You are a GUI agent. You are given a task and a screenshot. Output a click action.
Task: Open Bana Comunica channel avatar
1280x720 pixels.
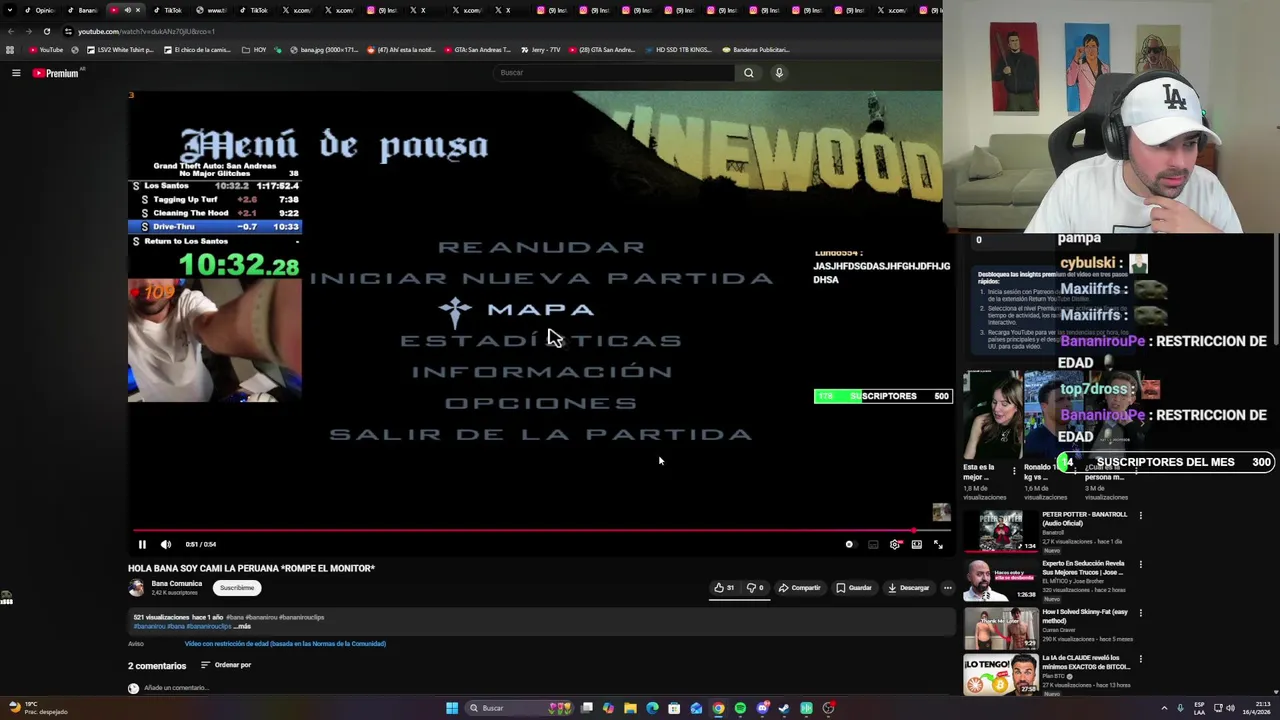point(136,588)
